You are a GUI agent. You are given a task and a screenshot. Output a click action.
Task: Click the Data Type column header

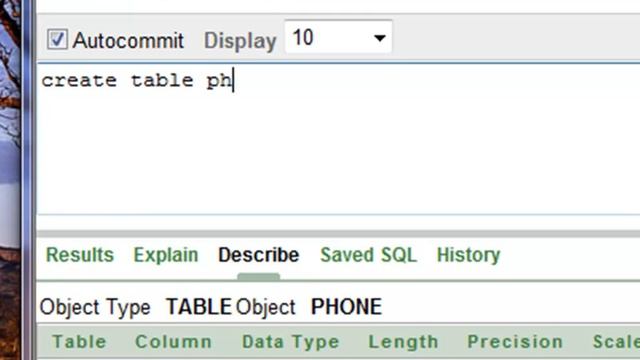point(291,342)
